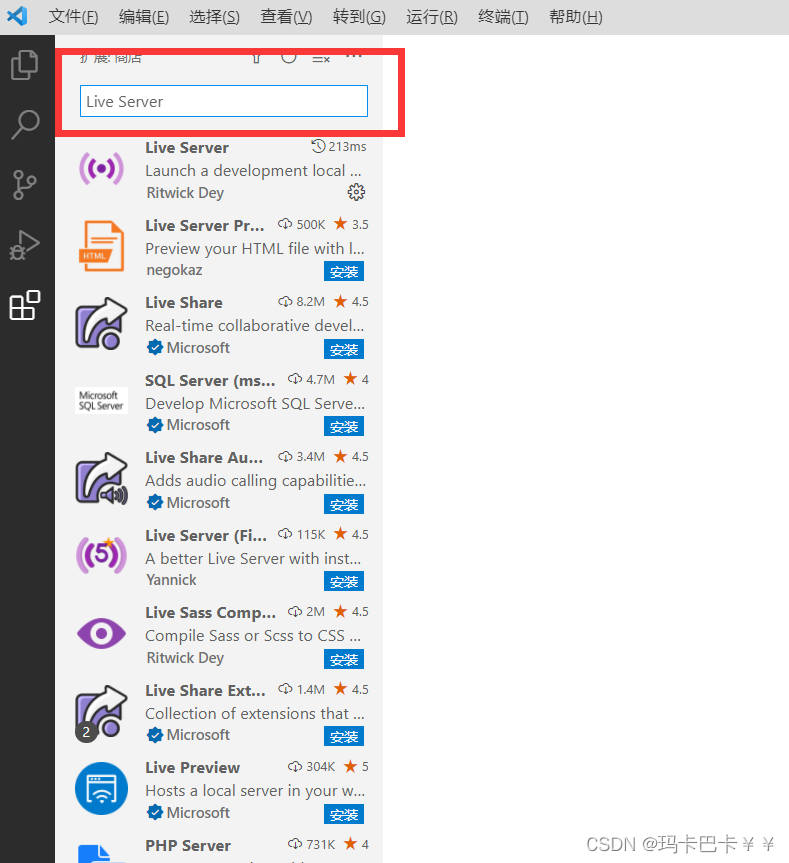Click the Live Share Extension Pack icon
Image resolution: width=789 pixels, height=863 pixels.
pyautogui.click(x=101, y=713)
